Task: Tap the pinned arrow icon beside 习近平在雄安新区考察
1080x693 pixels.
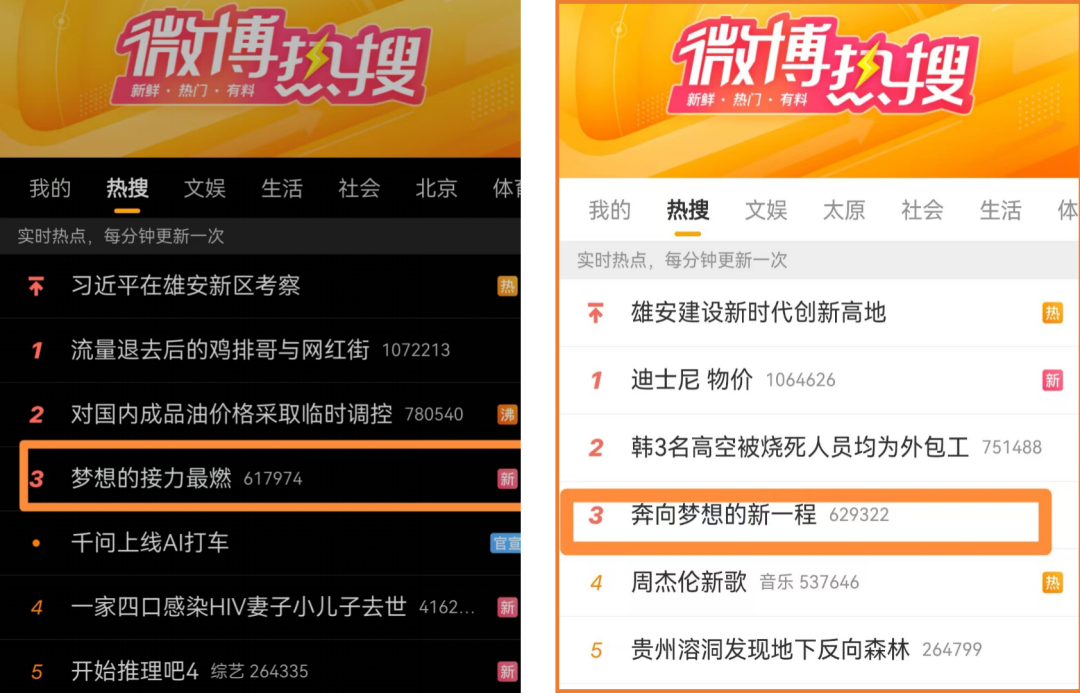Action: pos(36,285)
